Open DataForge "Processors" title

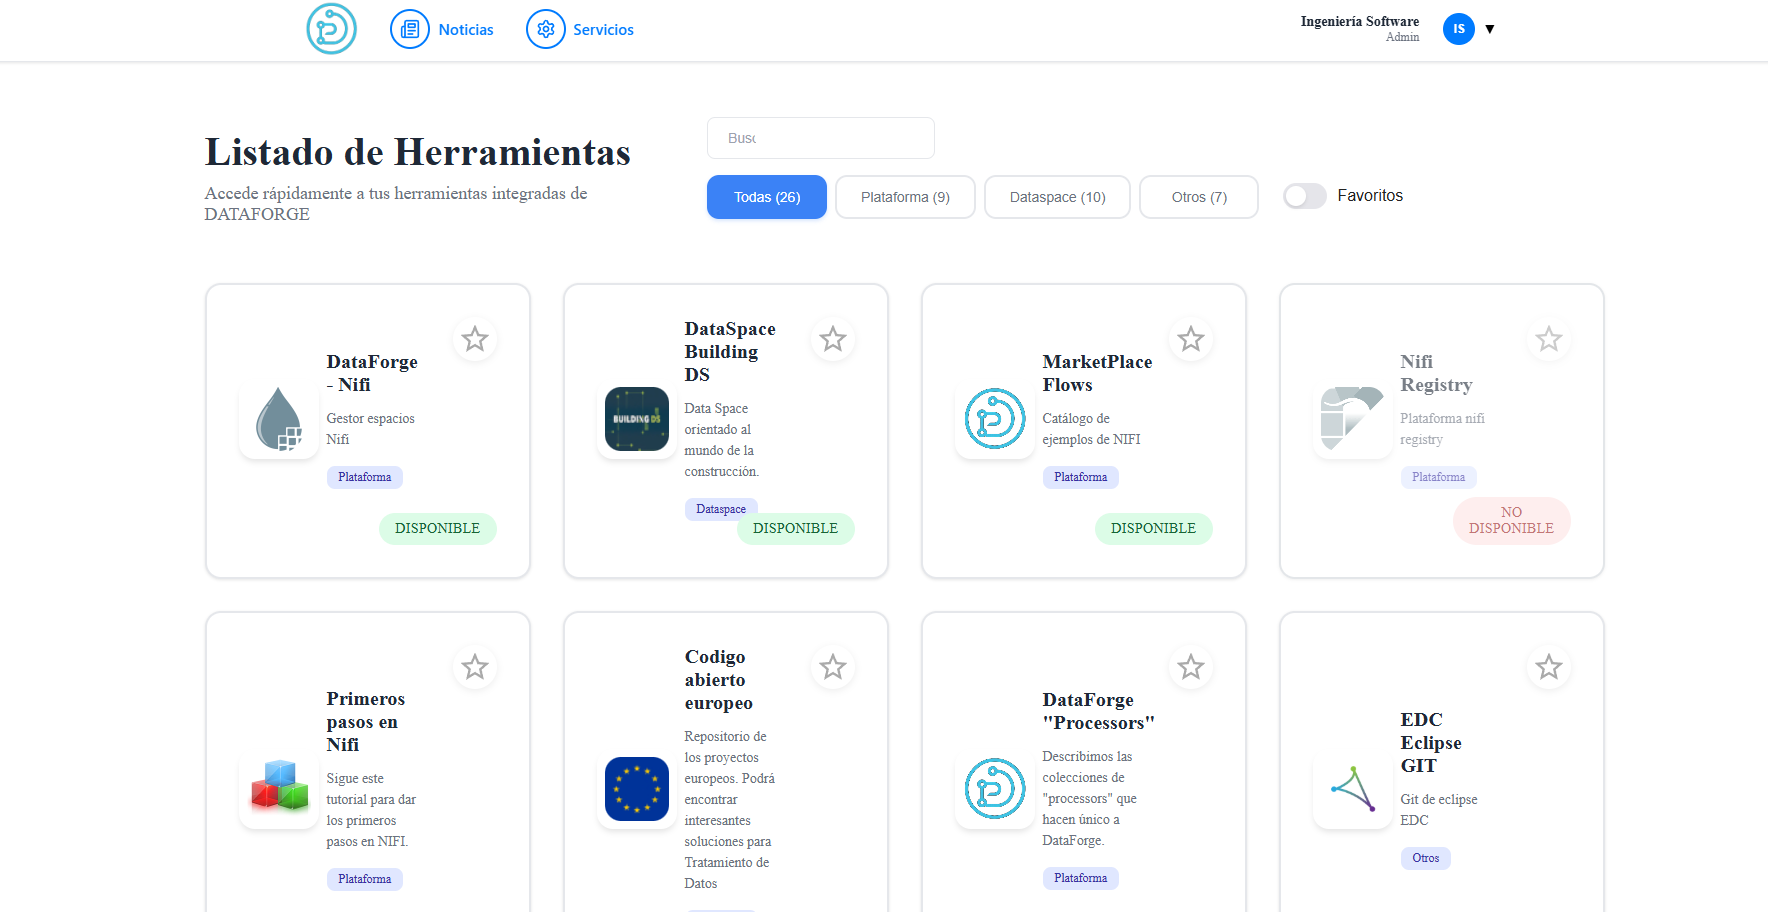[x=1098, y=711]
